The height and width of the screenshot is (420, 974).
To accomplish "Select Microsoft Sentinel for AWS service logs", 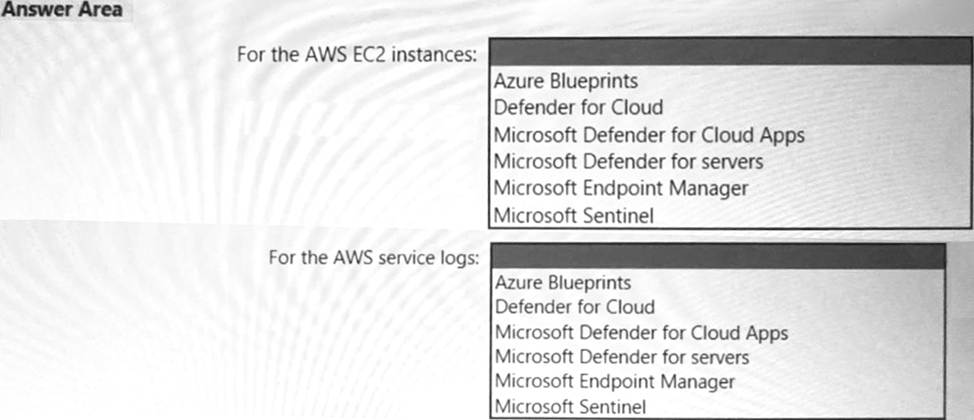I will tap(572, 406).
